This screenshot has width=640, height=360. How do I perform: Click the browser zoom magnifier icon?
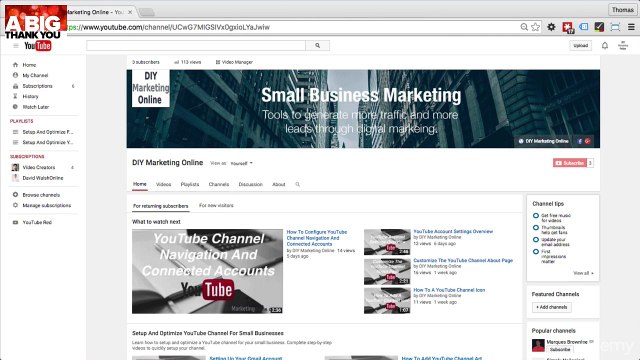(x=524, y=27)
